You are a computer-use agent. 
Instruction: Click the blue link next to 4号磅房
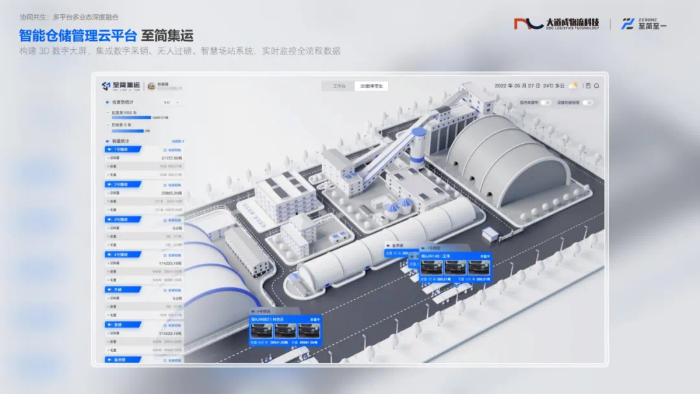[x=172, y=255]
